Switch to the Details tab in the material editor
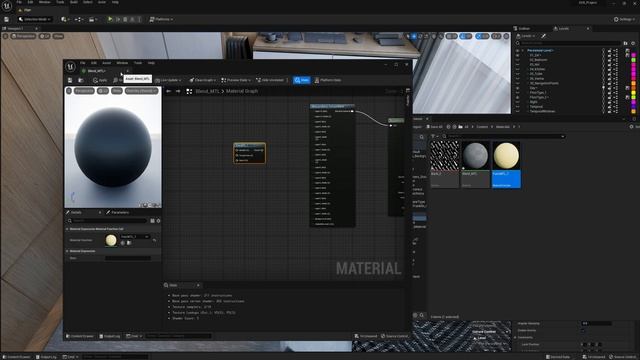This screenshot has width=640, height=360. click(x=76, y=212)
